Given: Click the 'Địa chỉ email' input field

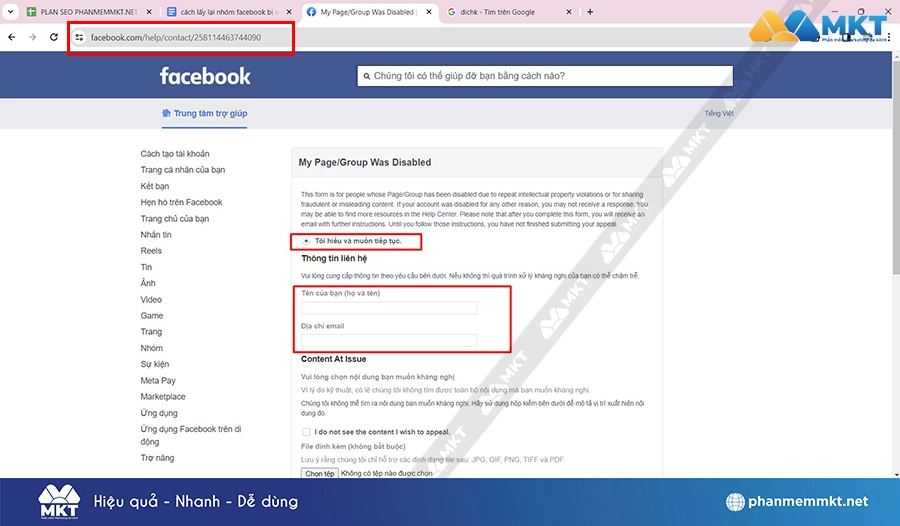Looking at the screenshot, I should [389, 341].
